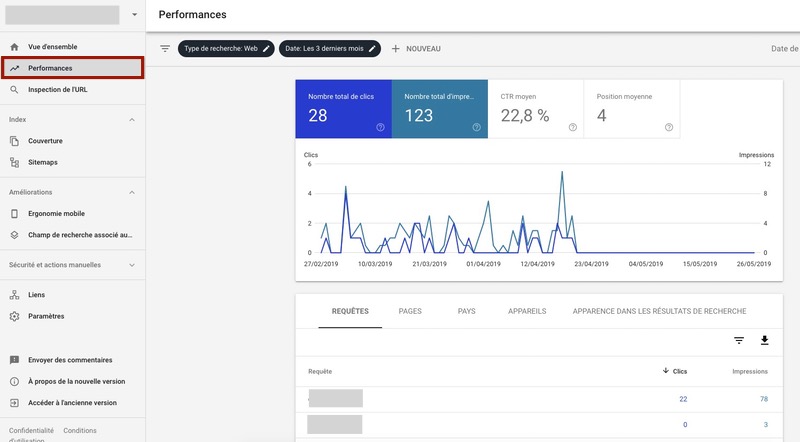Click the clicks value 0 in second row
The image size is (800, 442).
685,425
